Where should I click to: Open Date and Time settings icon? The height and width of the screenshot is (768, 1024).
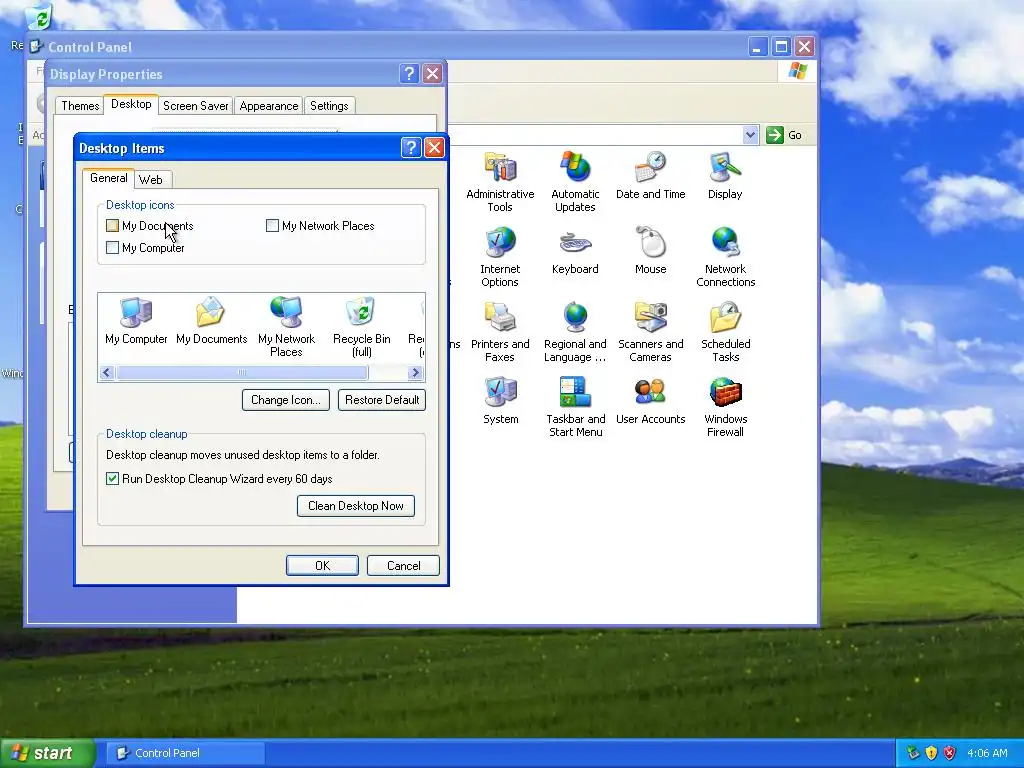(650, 176)
